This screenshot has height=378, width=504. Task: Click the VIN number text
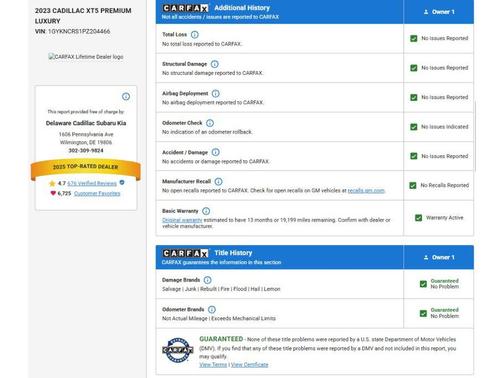79,31
